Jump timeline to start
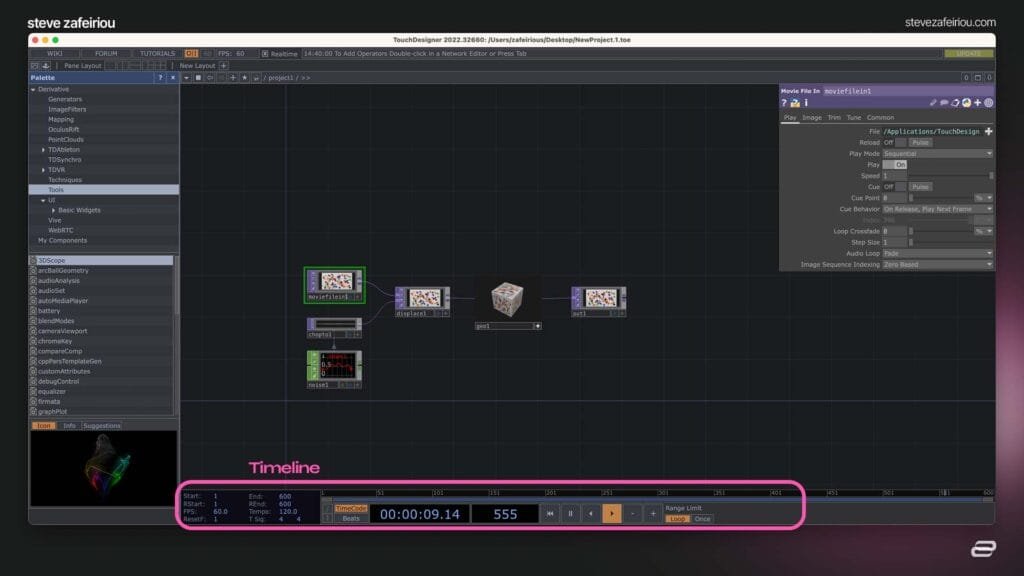 point(550,514)
